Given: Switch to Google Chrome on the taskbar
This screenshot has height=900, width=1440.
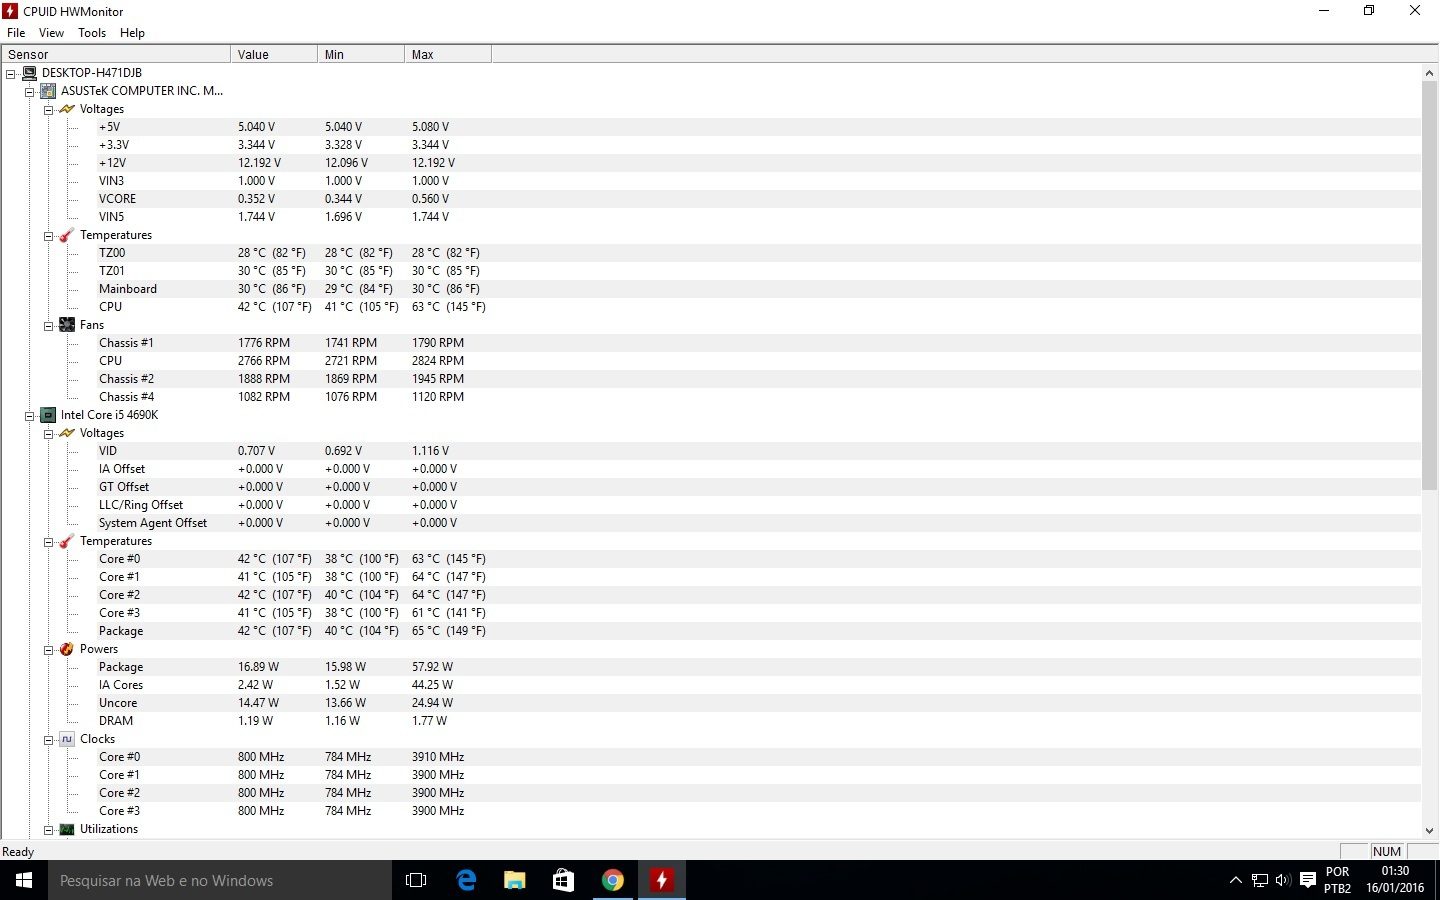Looking at the screenshot, I should tap(613, 880).
